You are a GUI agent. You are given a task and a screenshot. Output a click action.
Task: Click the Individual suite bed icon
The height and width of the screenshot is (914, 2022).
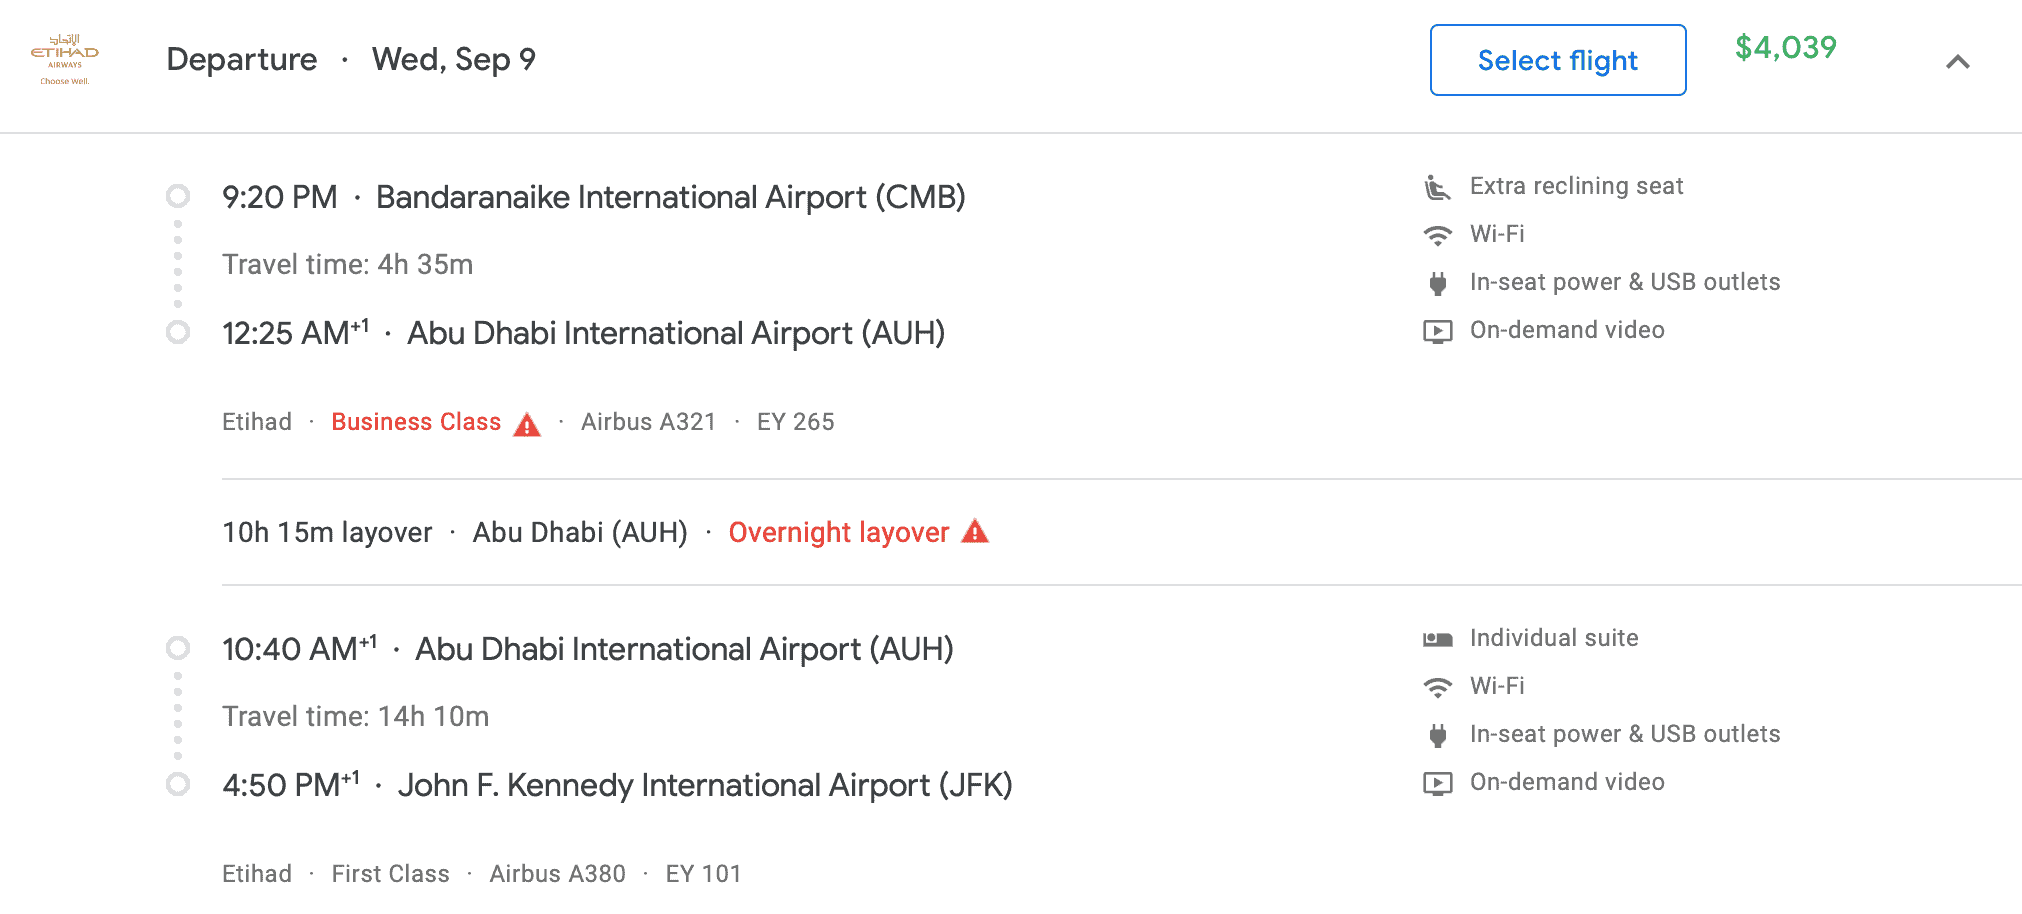1437,639
